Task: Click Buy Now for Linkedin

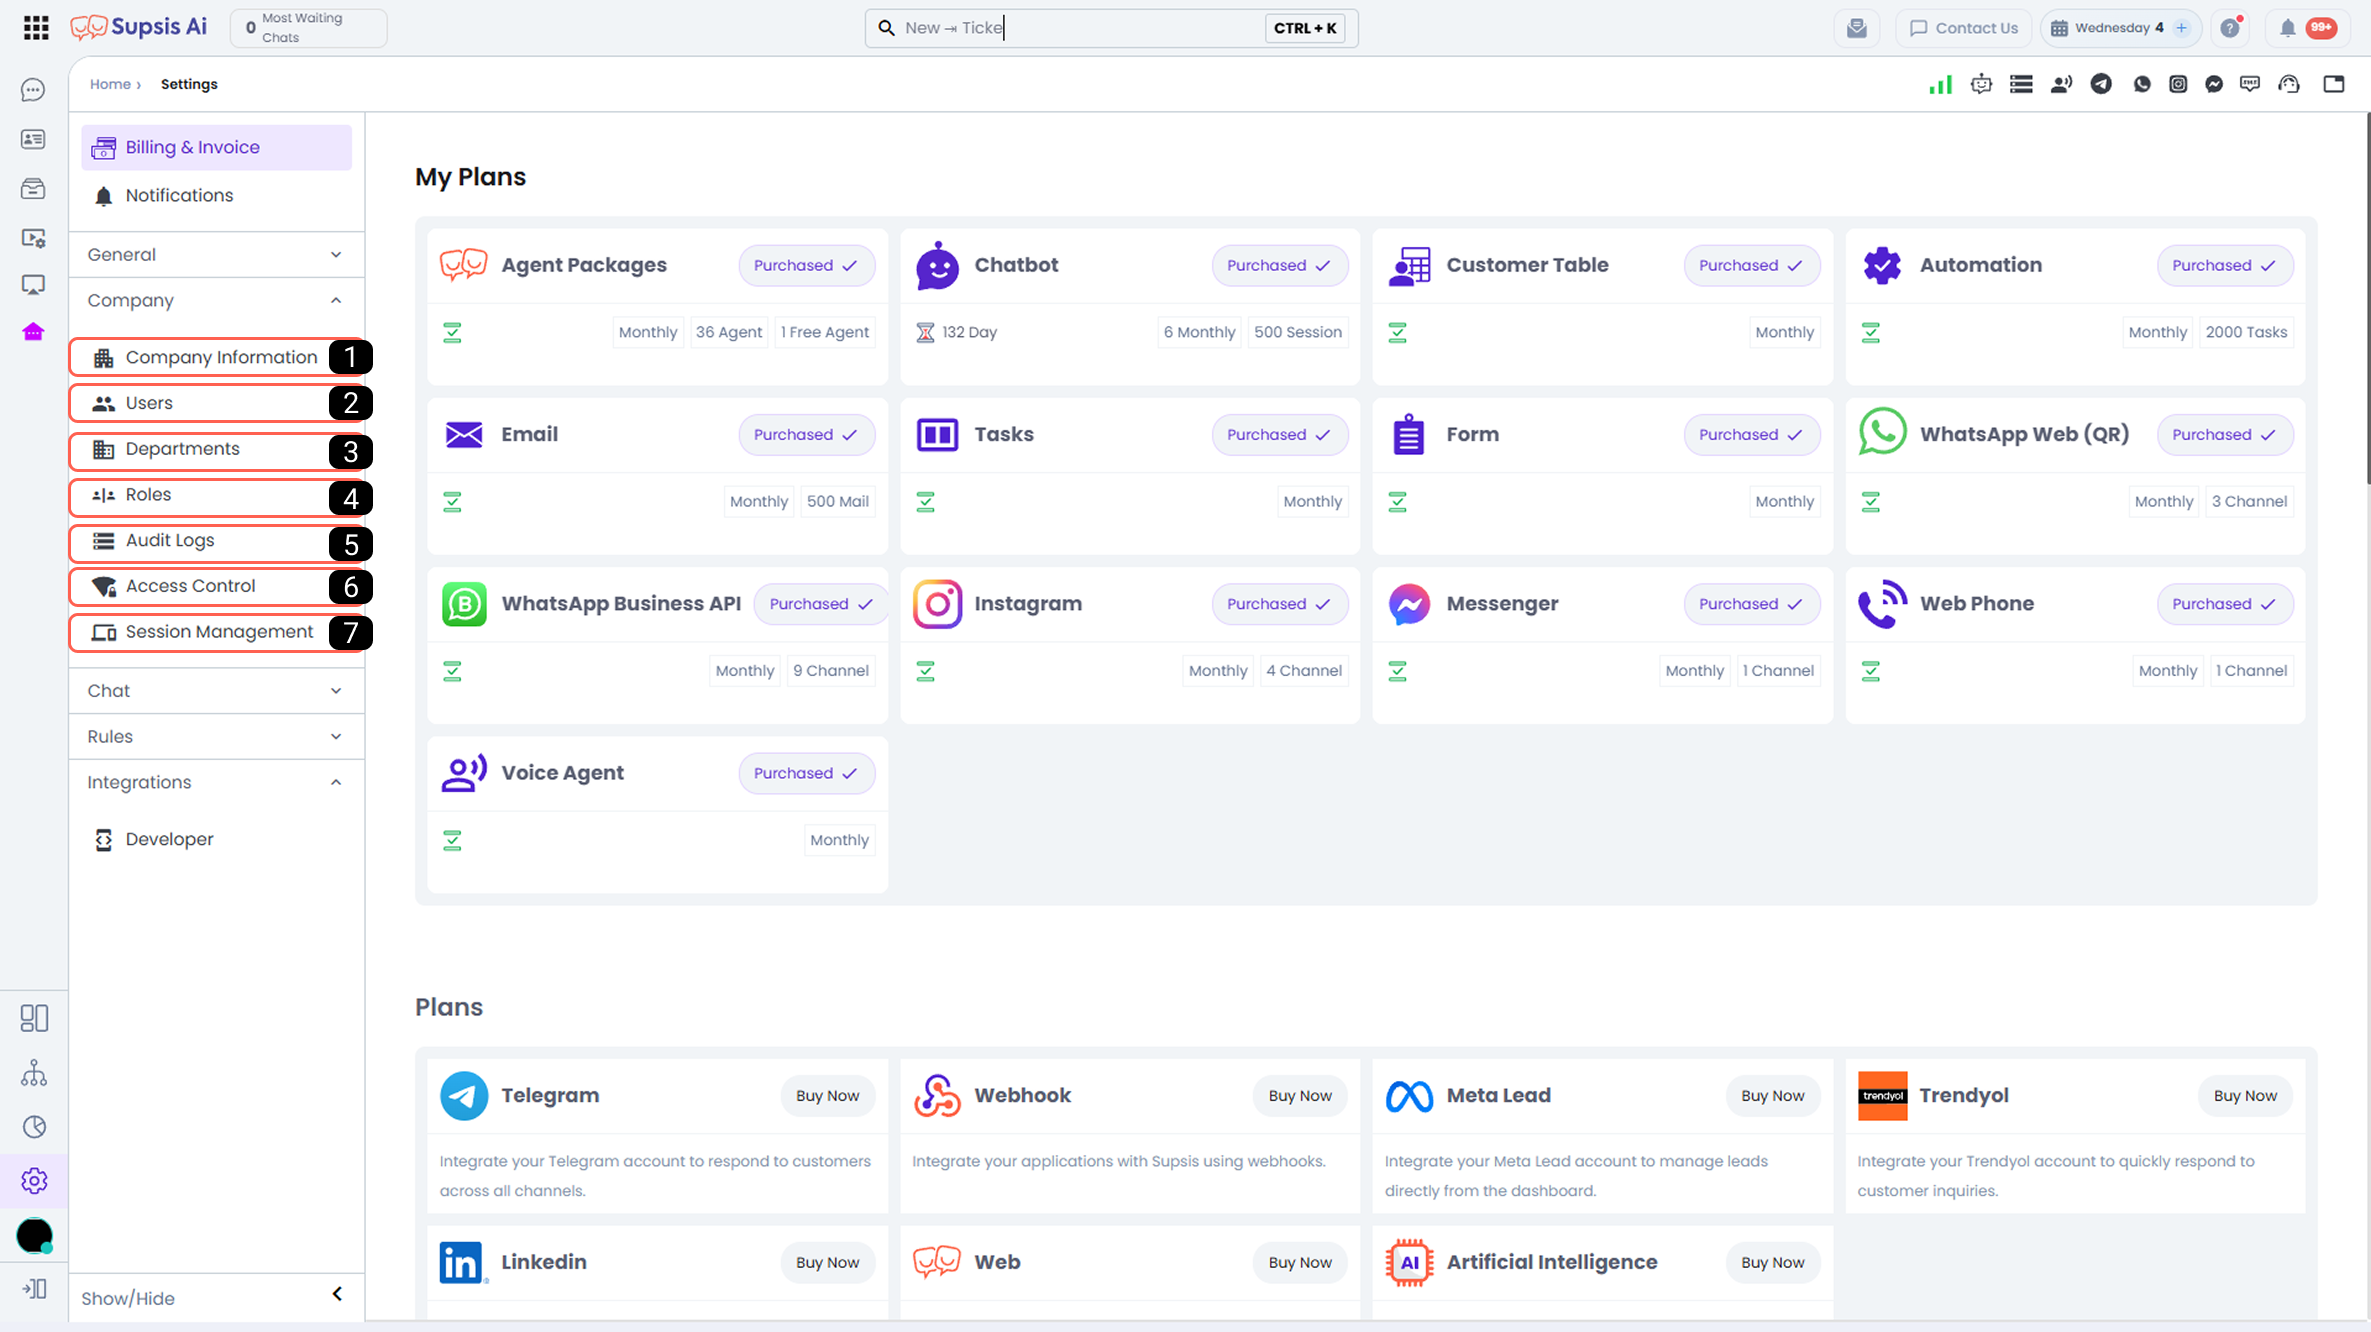Action: [827, 1263]
